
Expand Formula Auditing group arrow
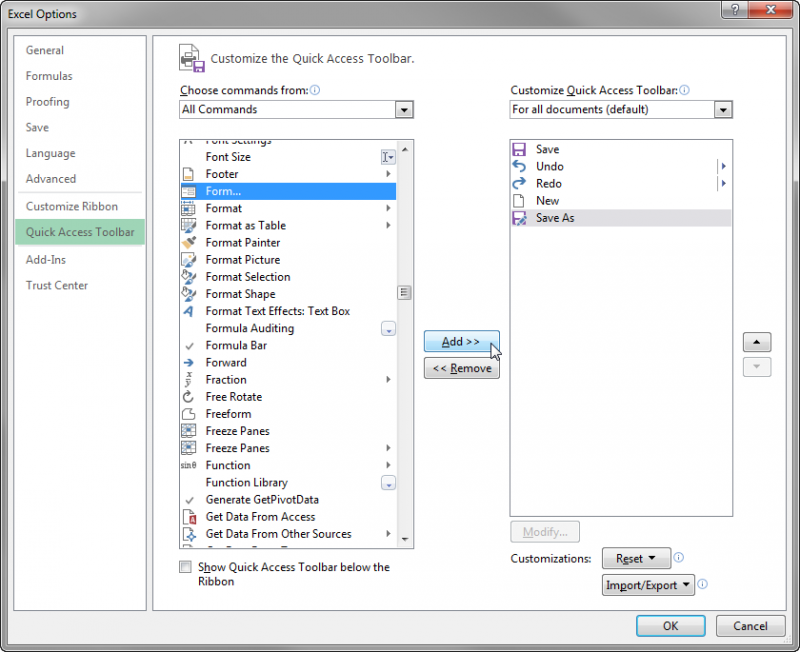pyautogui.click(x=388, y=329)
